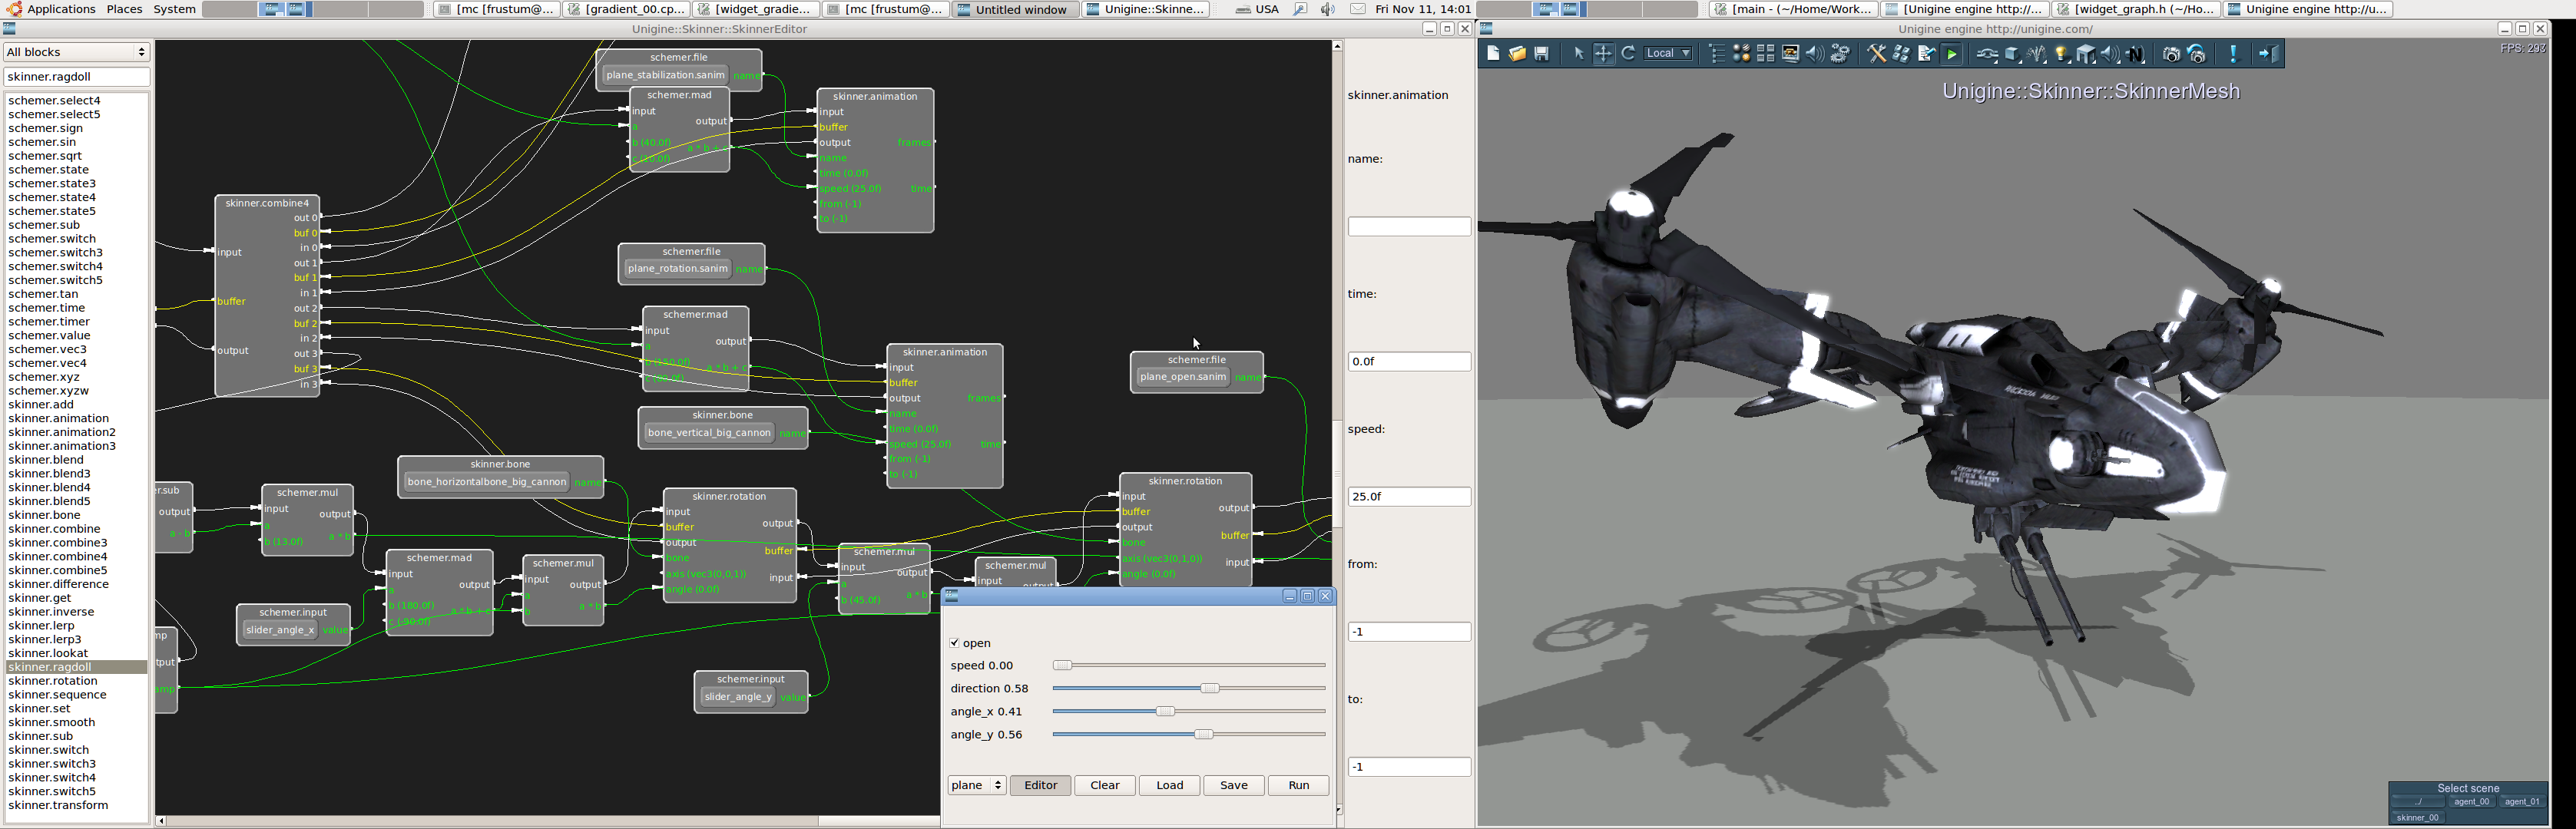The image size is (2576, 829).
Task: Click the floppy disk save icon
Action: (x=1542, y=54)
